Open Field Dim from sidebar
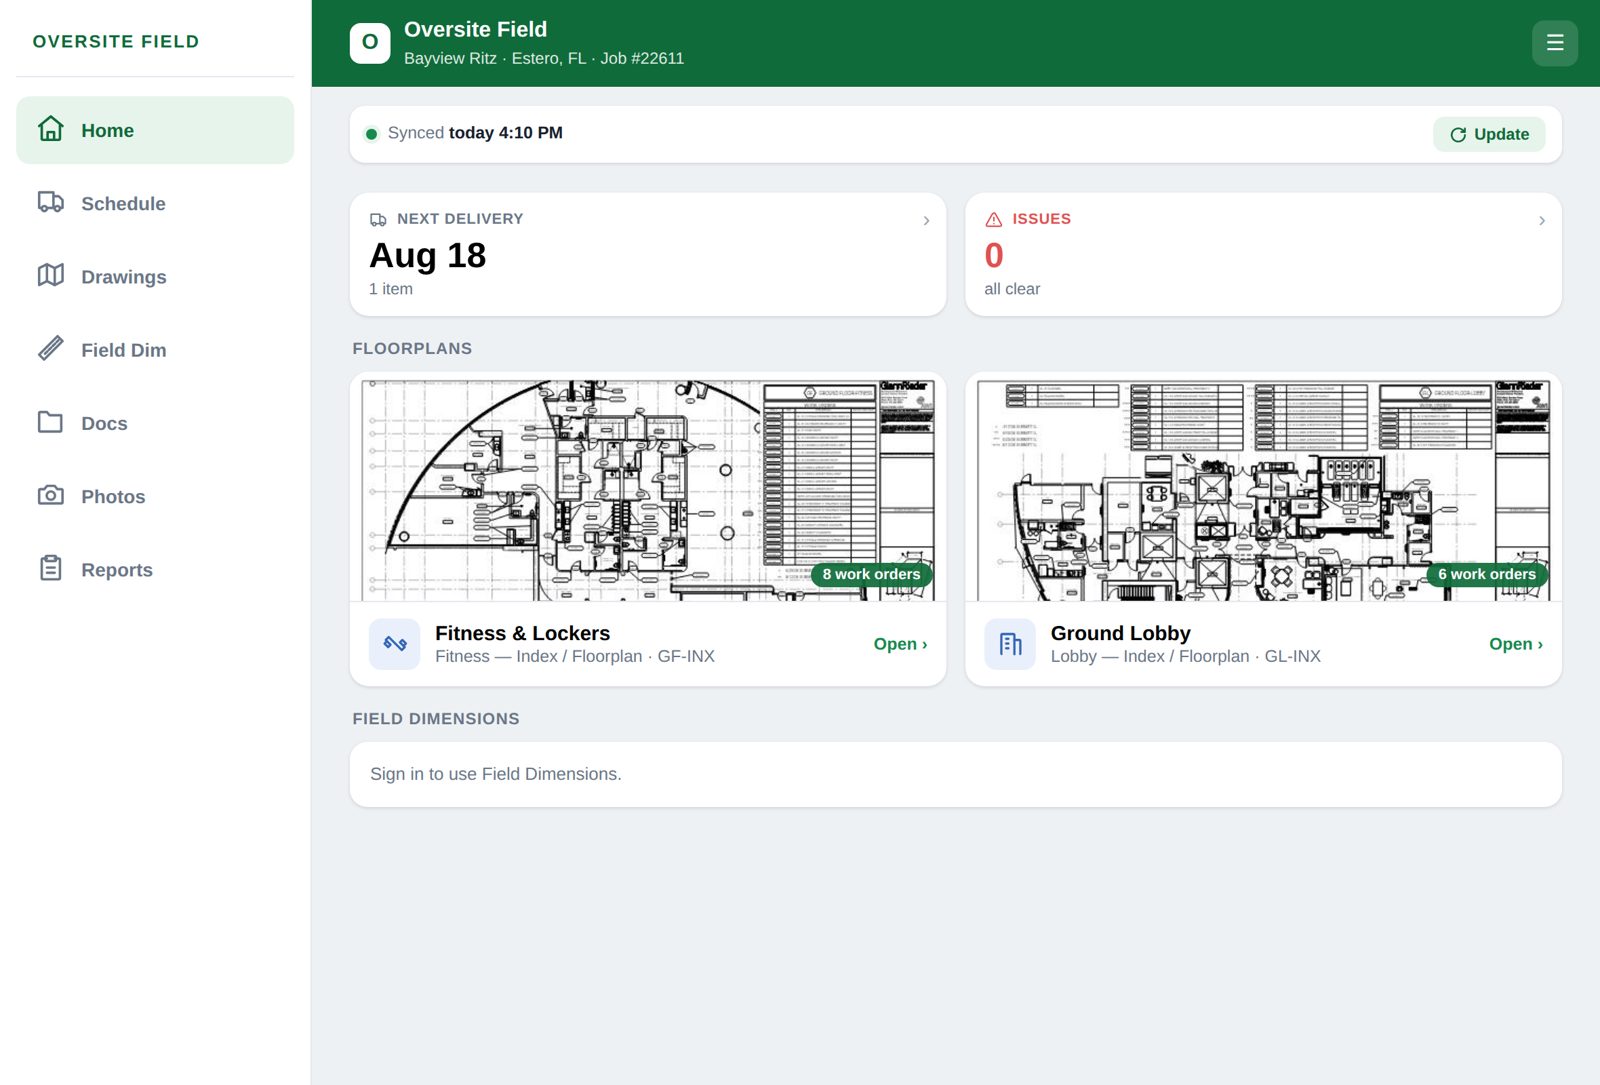The height and width of the screenshot is (1085, 1600). 155,349
